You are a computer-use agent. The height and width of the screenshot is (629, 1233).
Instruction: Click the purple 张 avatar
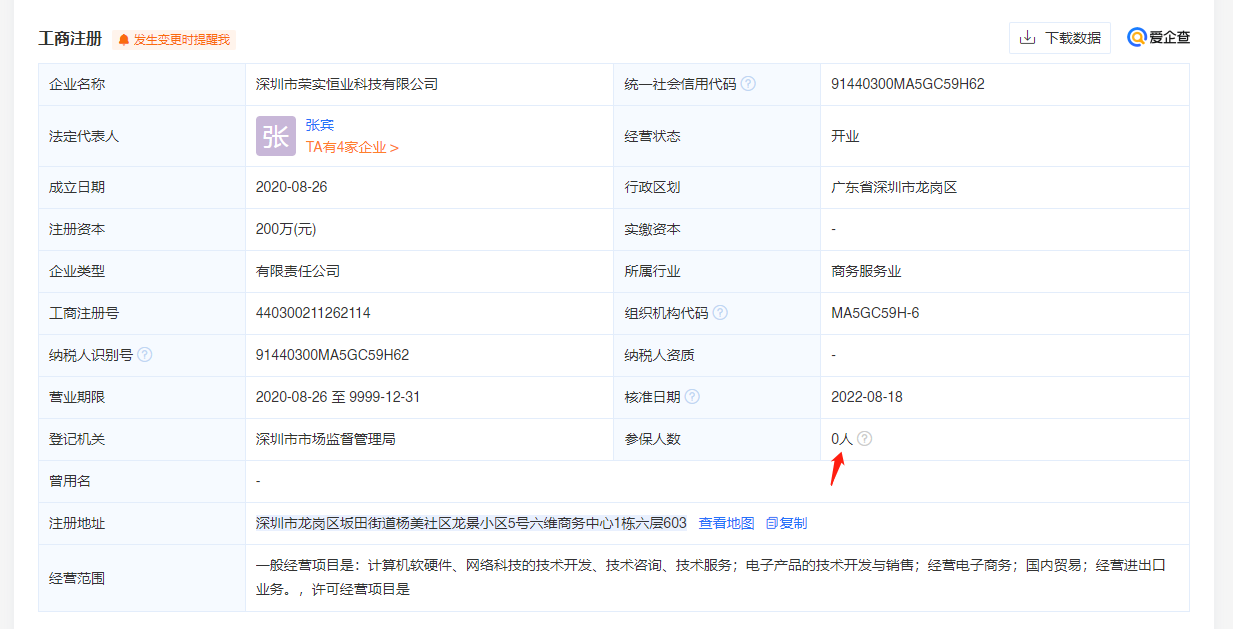(x=276, y=136)
